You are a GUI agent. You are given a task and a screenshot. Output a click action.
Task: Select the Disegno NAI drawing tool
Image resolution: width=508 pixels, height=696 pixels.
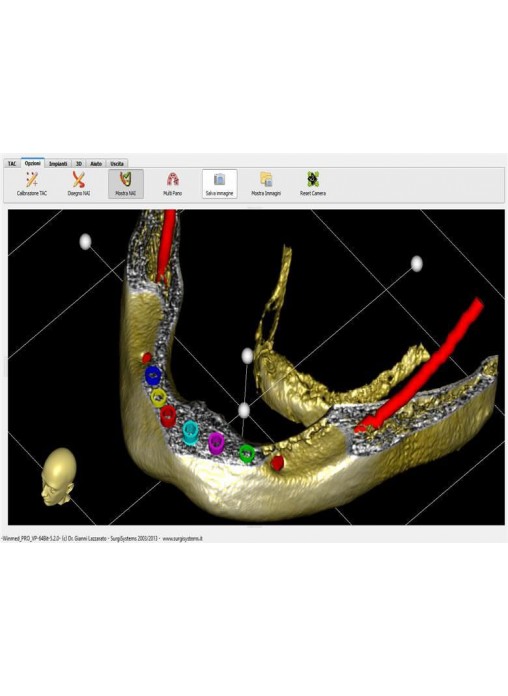click(79, 184)
